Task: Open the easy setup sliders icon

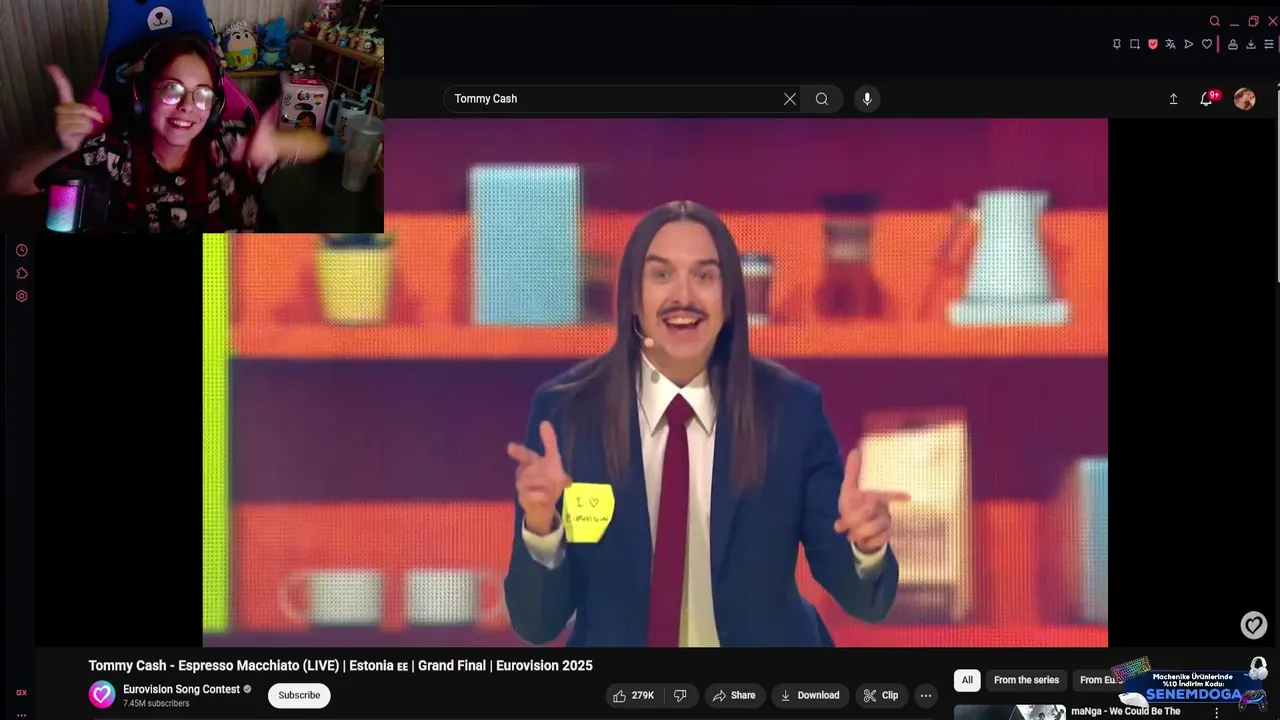Action: coord(1270,44)
